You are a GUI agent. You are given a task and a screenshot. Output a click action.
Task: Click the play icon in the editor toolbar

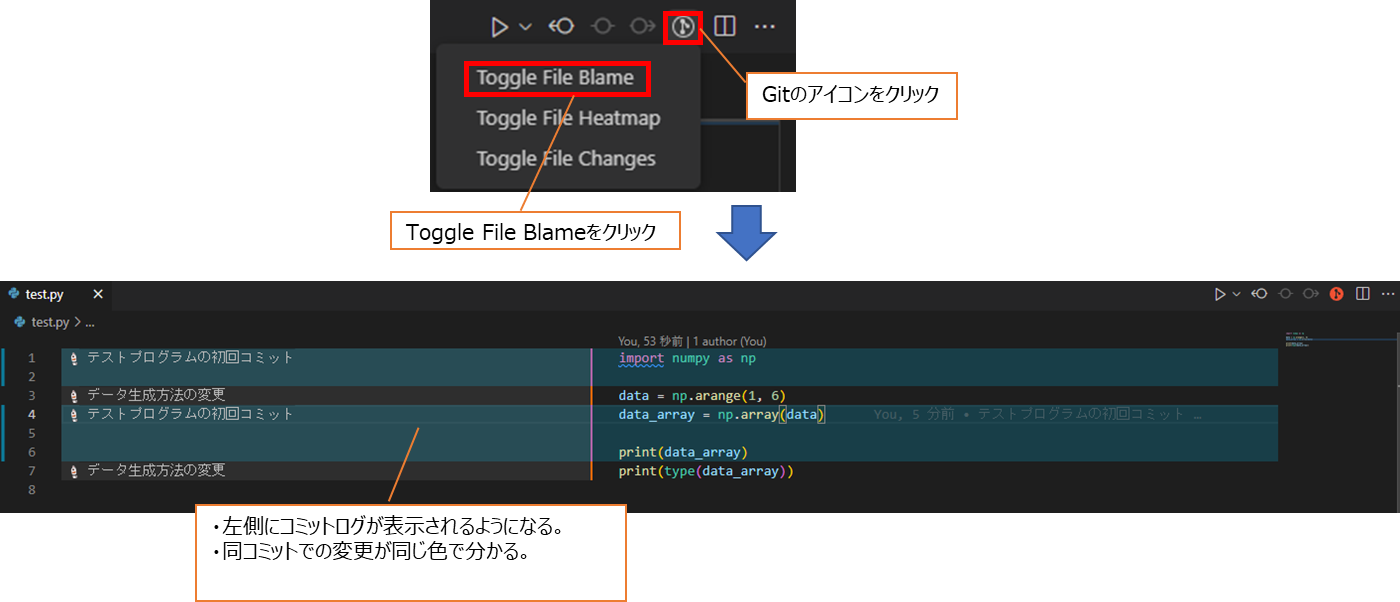1222,293
